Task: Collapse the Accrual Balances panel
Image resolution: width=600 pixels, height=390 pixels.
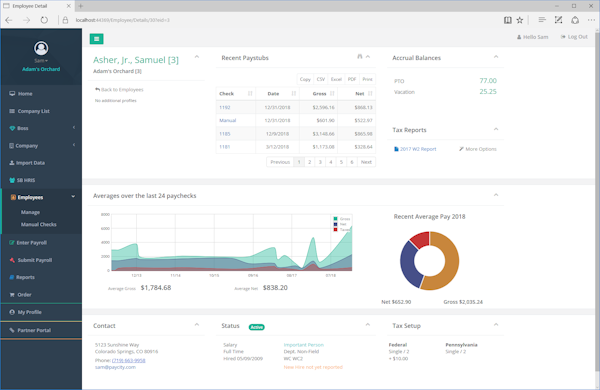Action: pyautogui.click(x=496, y=57)
